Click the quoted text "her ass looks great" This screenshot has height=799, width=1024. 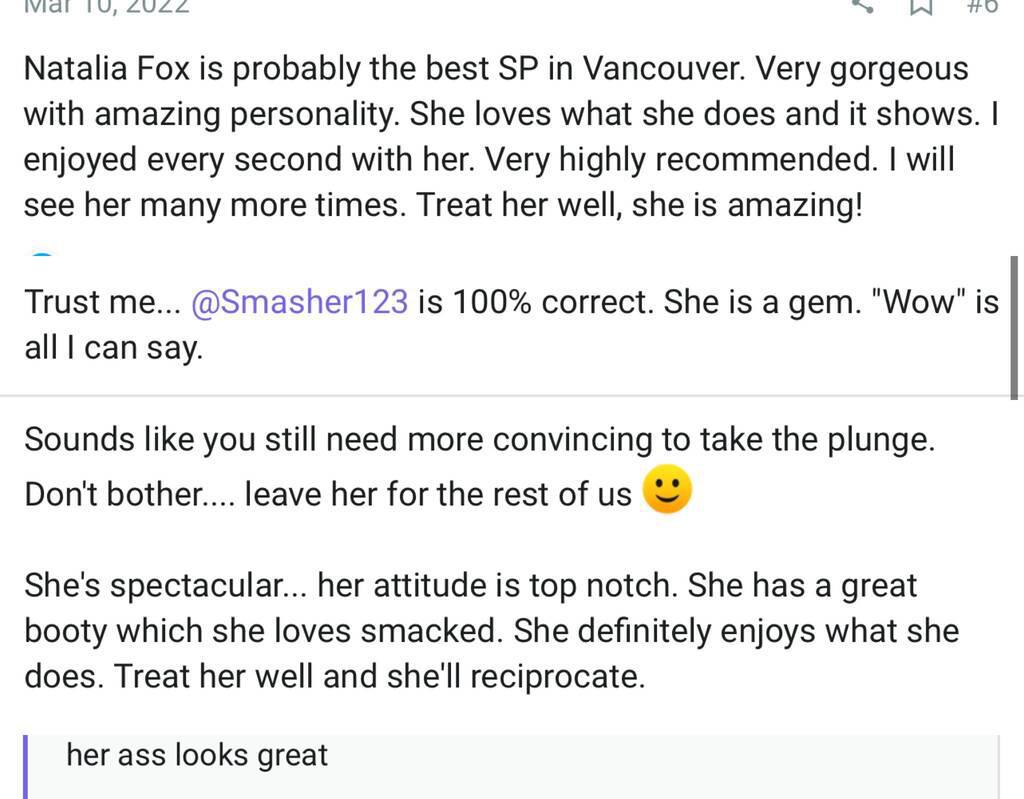click(197, 755)
